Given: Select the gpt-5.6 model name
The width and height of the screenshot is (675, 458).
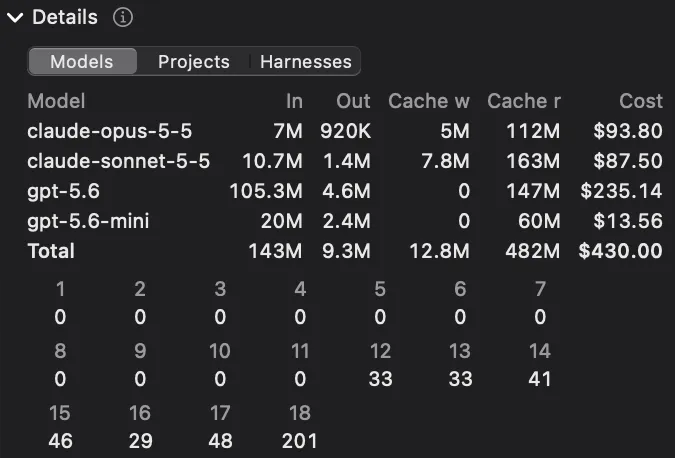Looking at the screenshot, I should [x=63, y=192].
